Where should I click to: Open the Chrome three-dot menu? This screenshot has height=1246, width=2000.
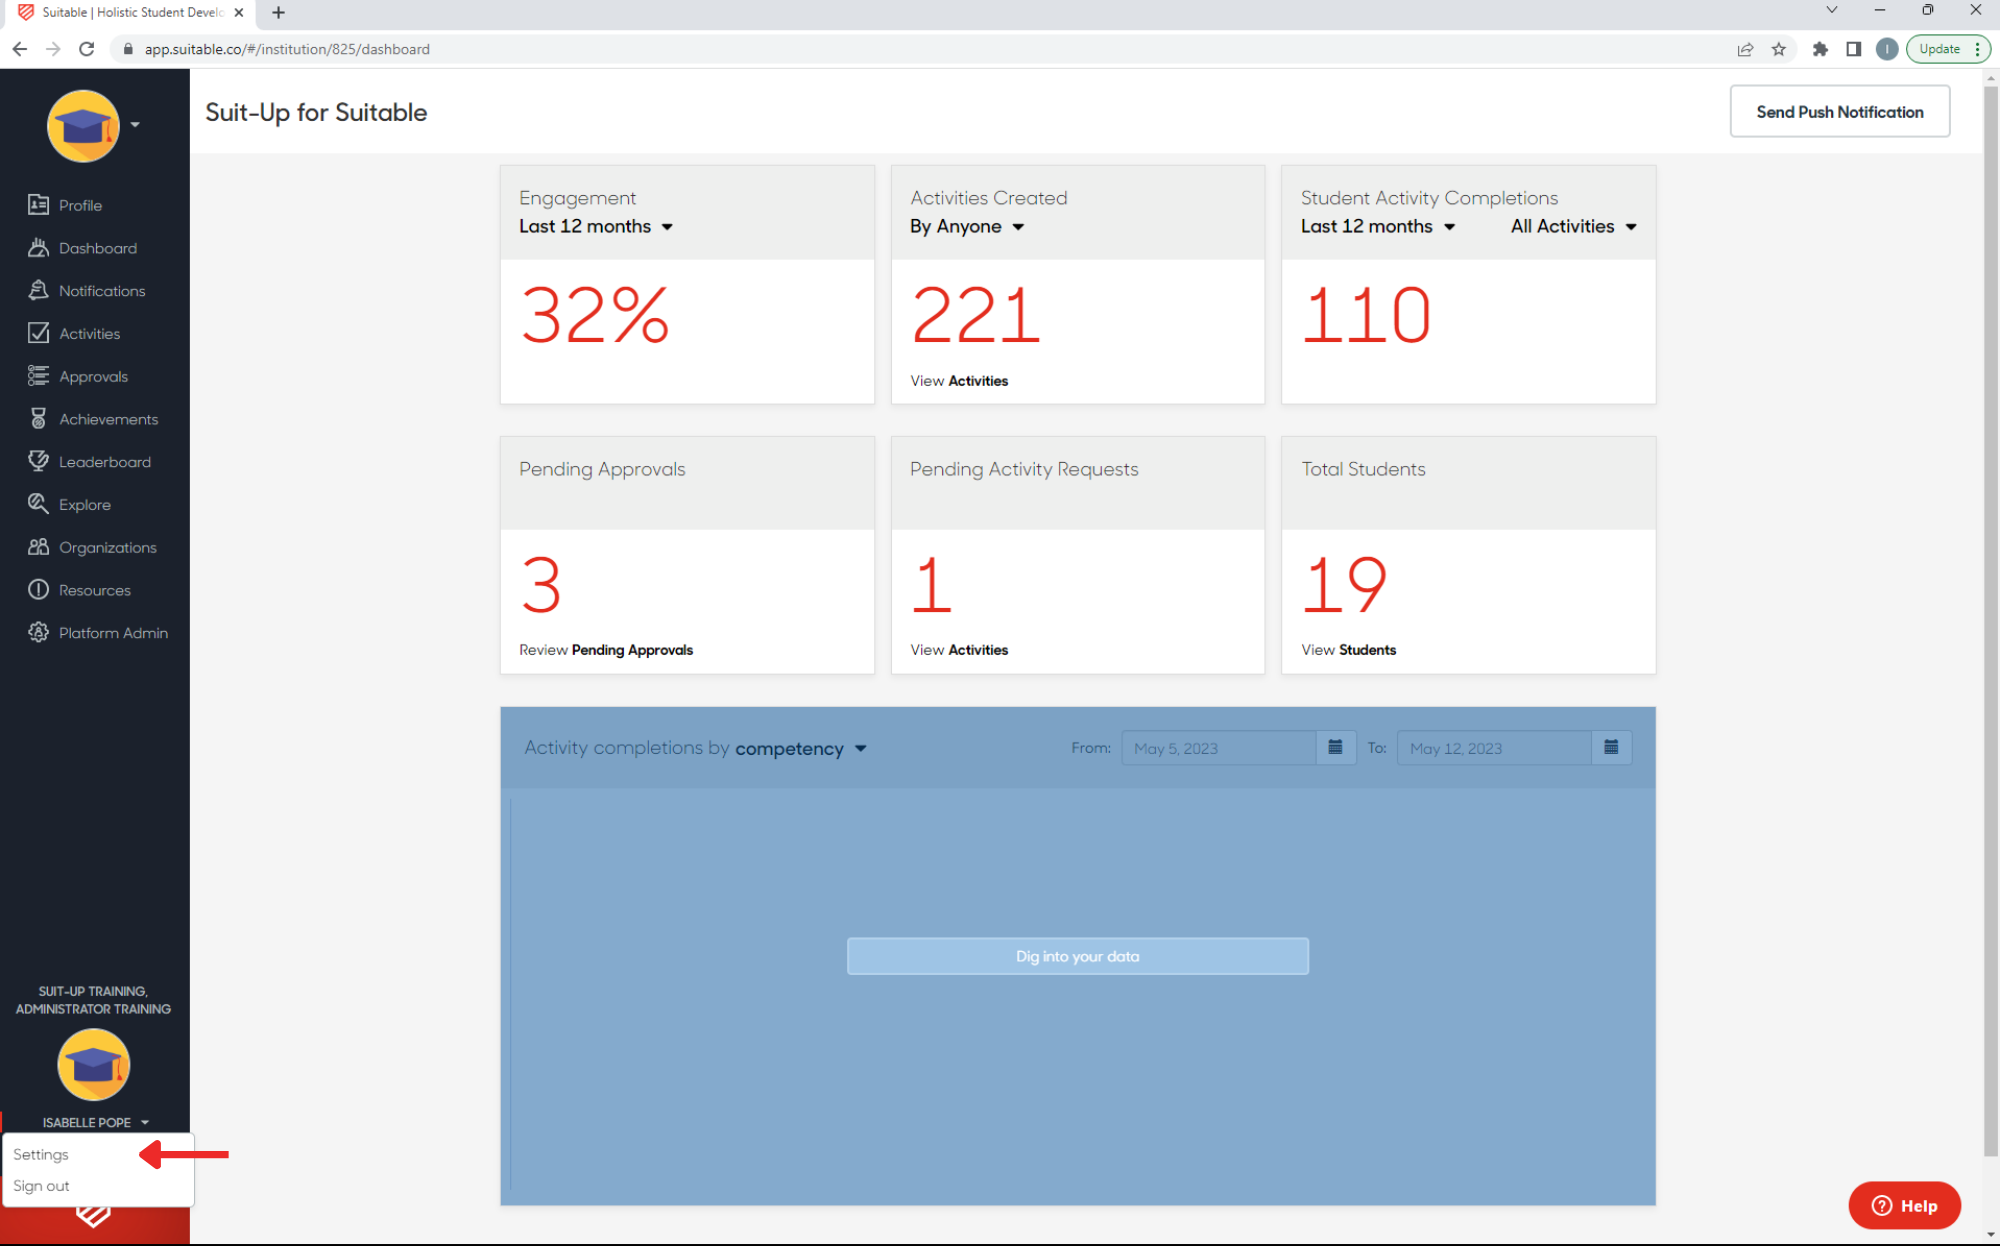[1977, 49]
